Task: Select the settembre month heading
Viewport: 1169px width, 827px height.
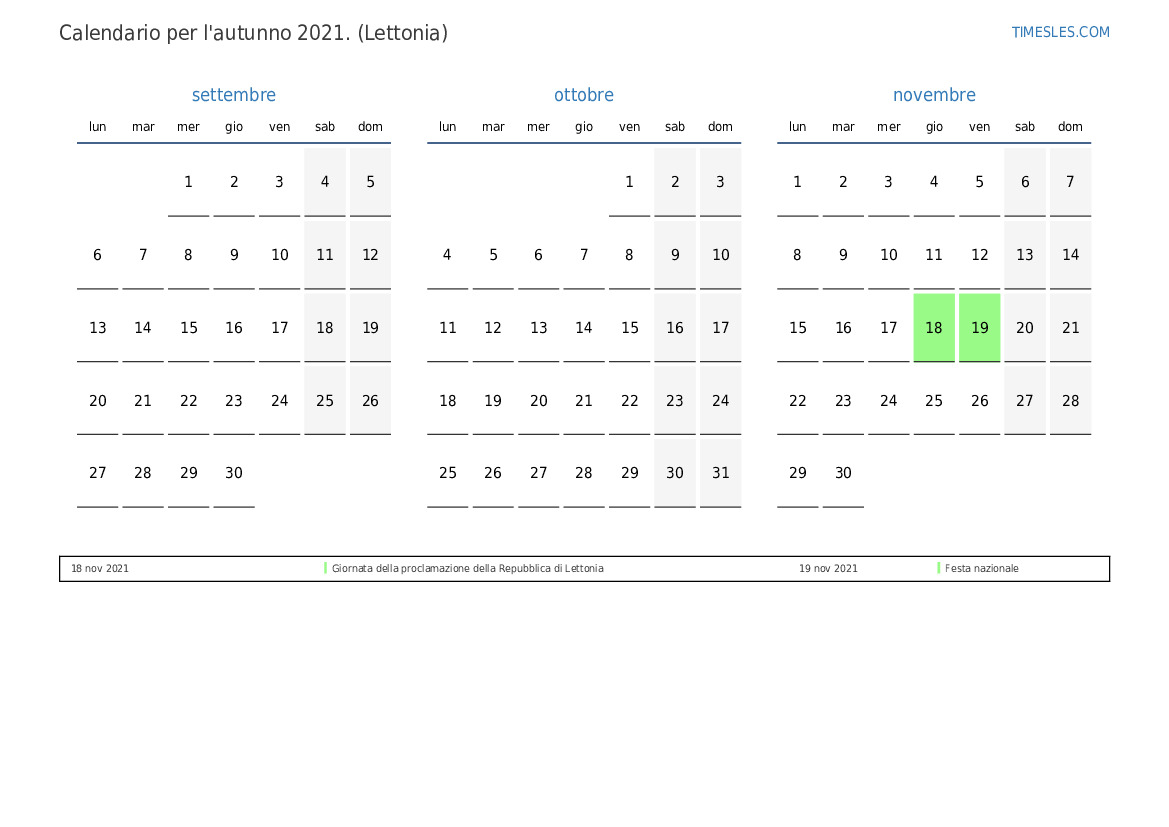Action: point(234,95)
